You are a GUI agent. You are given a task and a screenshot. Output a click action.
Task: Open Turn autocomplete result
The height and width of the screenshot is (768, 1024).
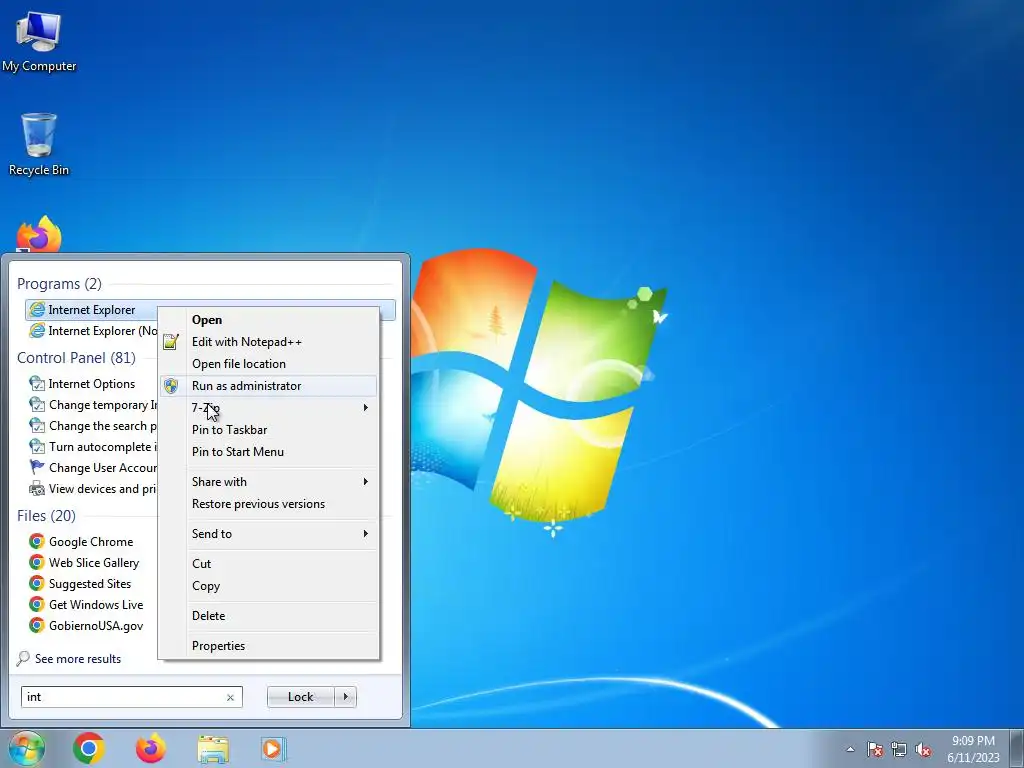click(92, 446)
